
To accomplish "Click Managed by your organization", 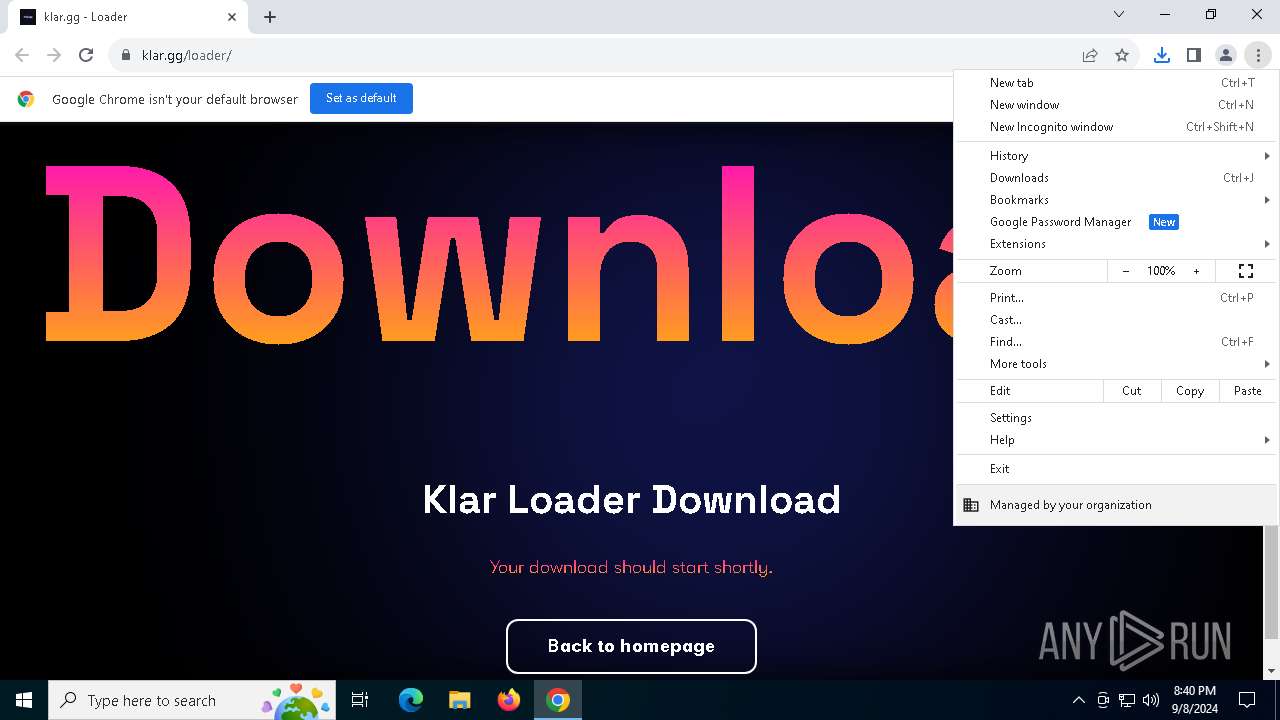I will [1115, 505].
